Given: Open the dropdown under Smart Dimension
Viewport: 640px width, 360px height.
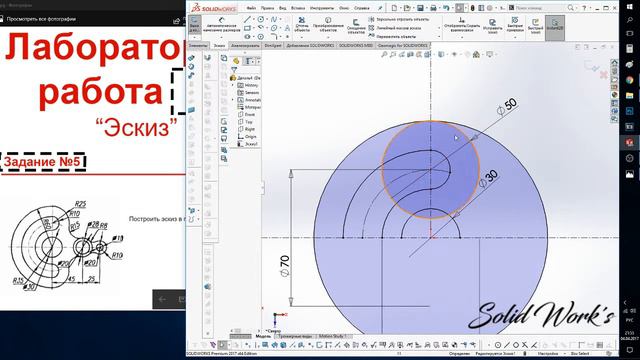Looking at the screenshot, I should pyautogui.click(x=222, y=37).
